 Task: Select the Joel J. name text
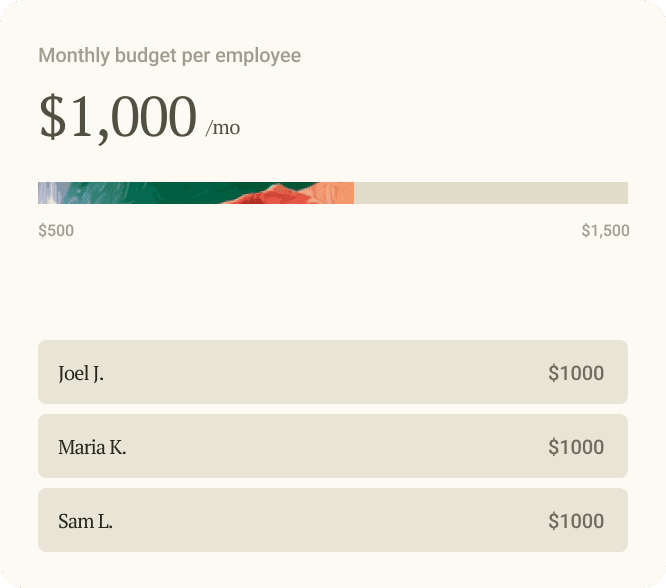[81, 373]
